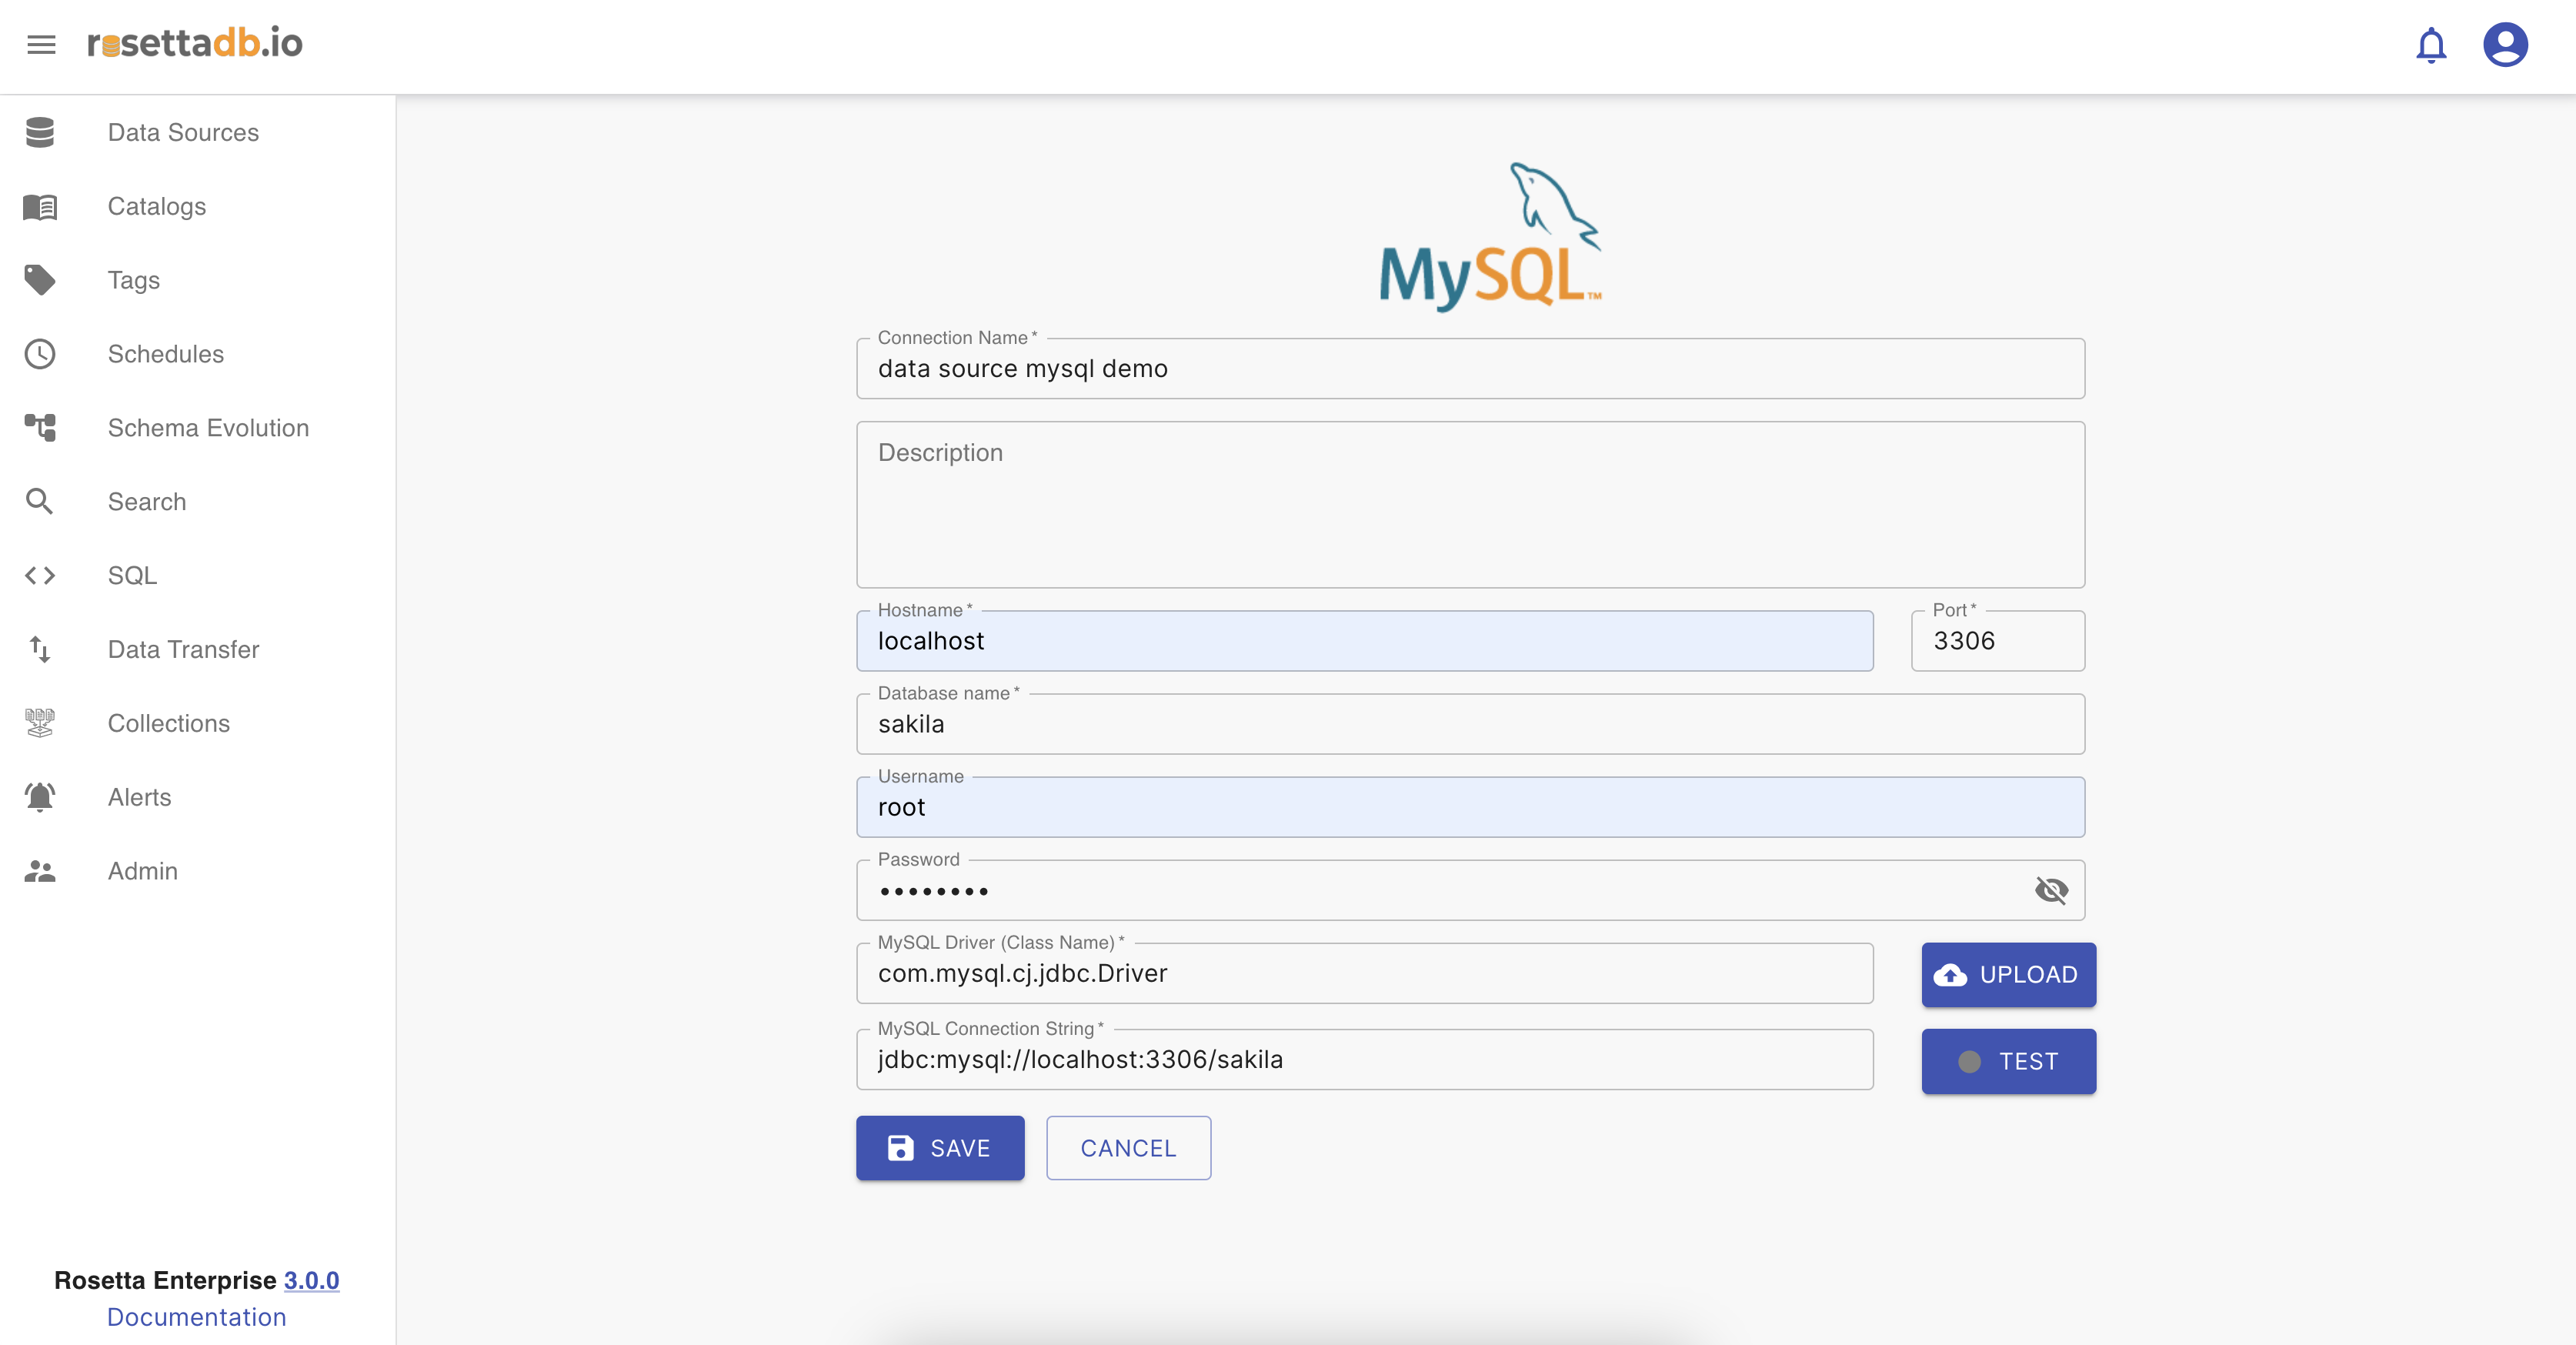Open the hamburger navigation menu
This screenshot has height=1345, width=2576.
coord(41,44)
